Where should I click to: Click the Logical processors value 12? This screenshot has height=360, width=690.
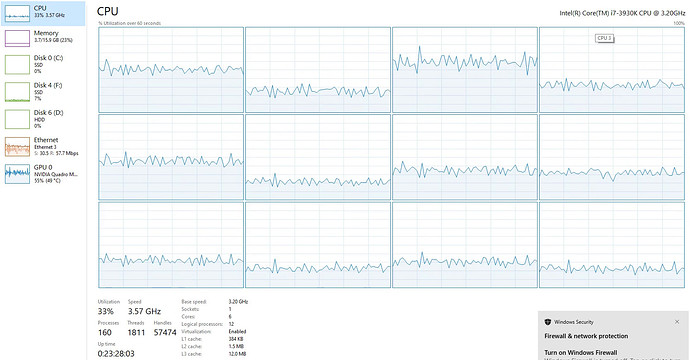point(231,324)
